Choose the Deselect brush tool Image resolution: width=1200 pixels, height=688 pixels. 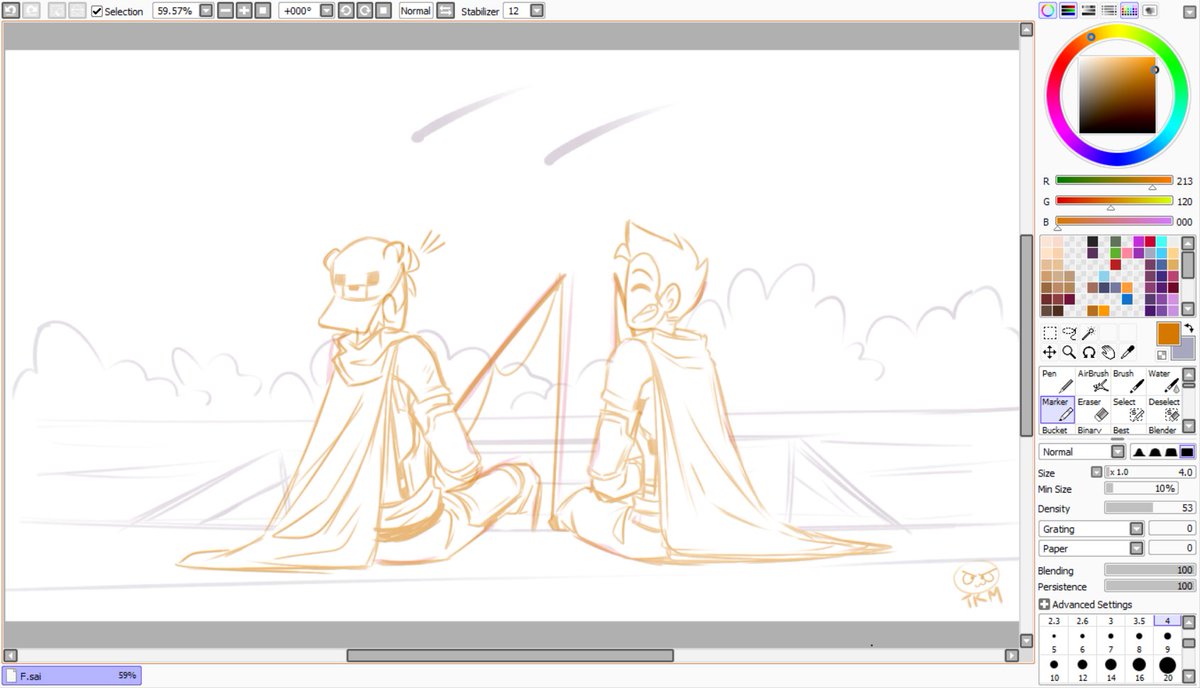coord(1164,409)
